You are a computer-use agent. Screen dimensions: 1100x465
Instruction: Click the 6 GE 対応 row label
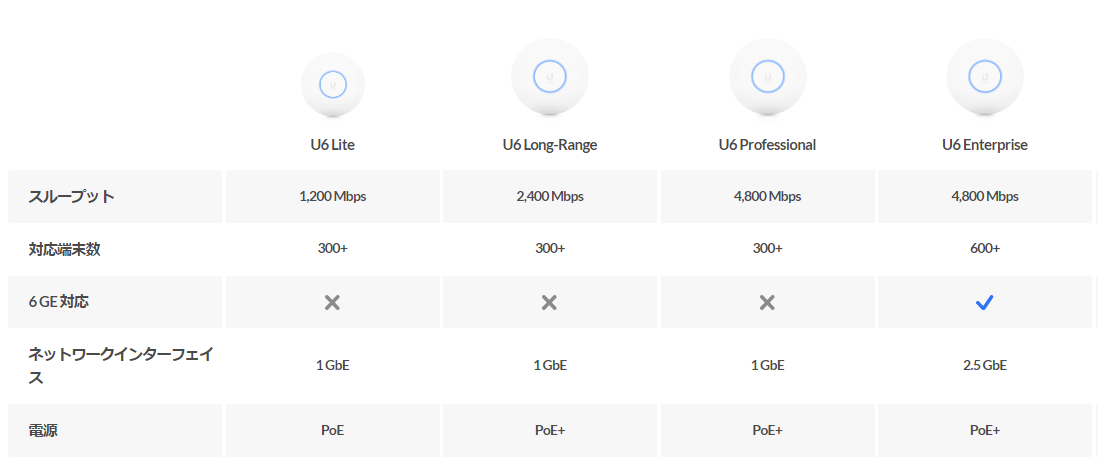pyautogui.click(x=59, y=301)
